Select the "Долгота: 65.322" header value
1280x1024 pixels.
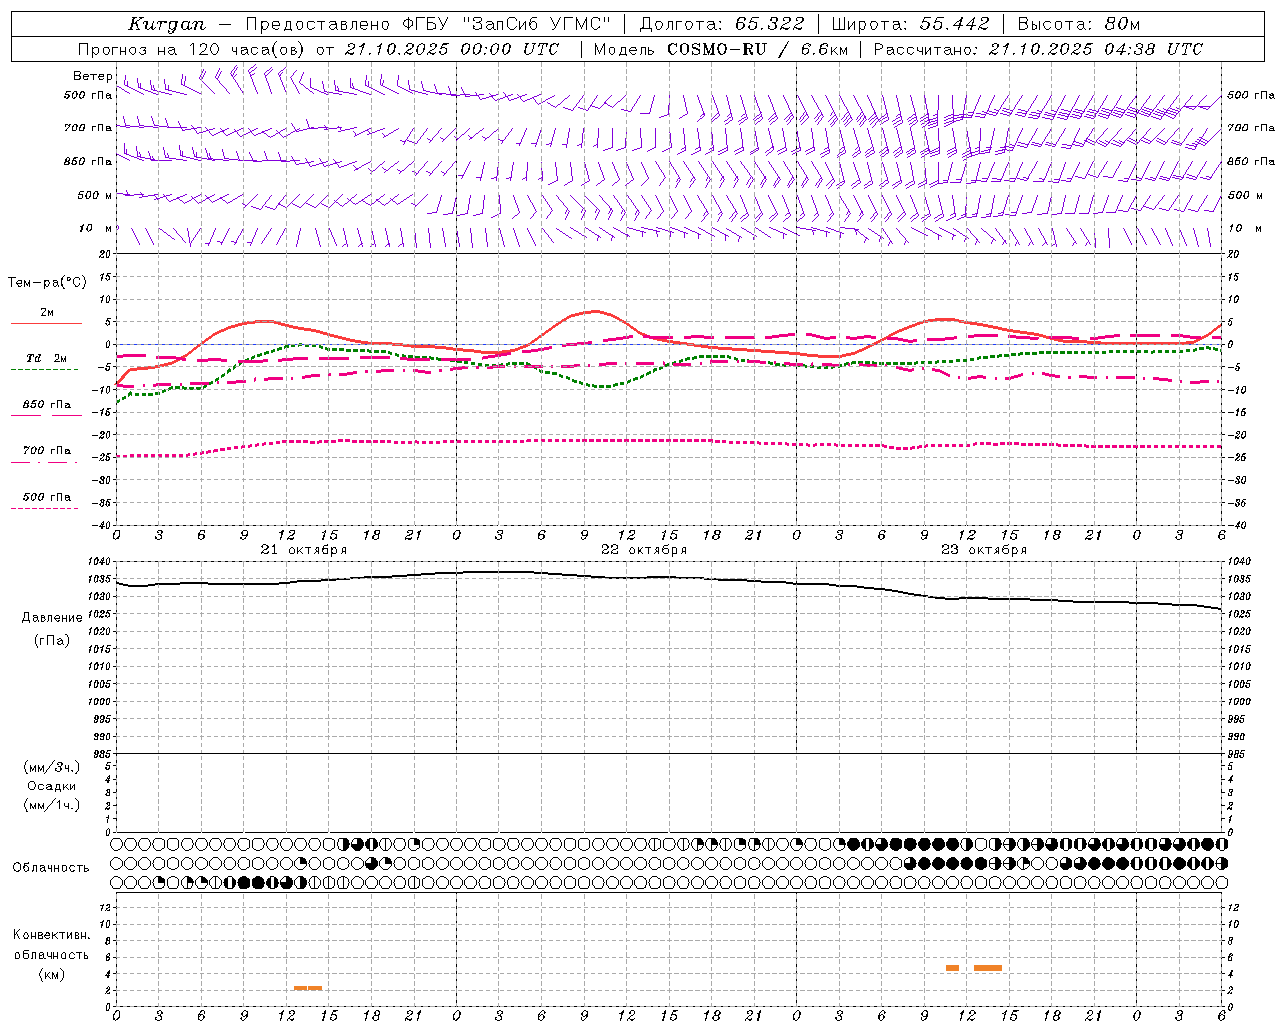[721, 24]
